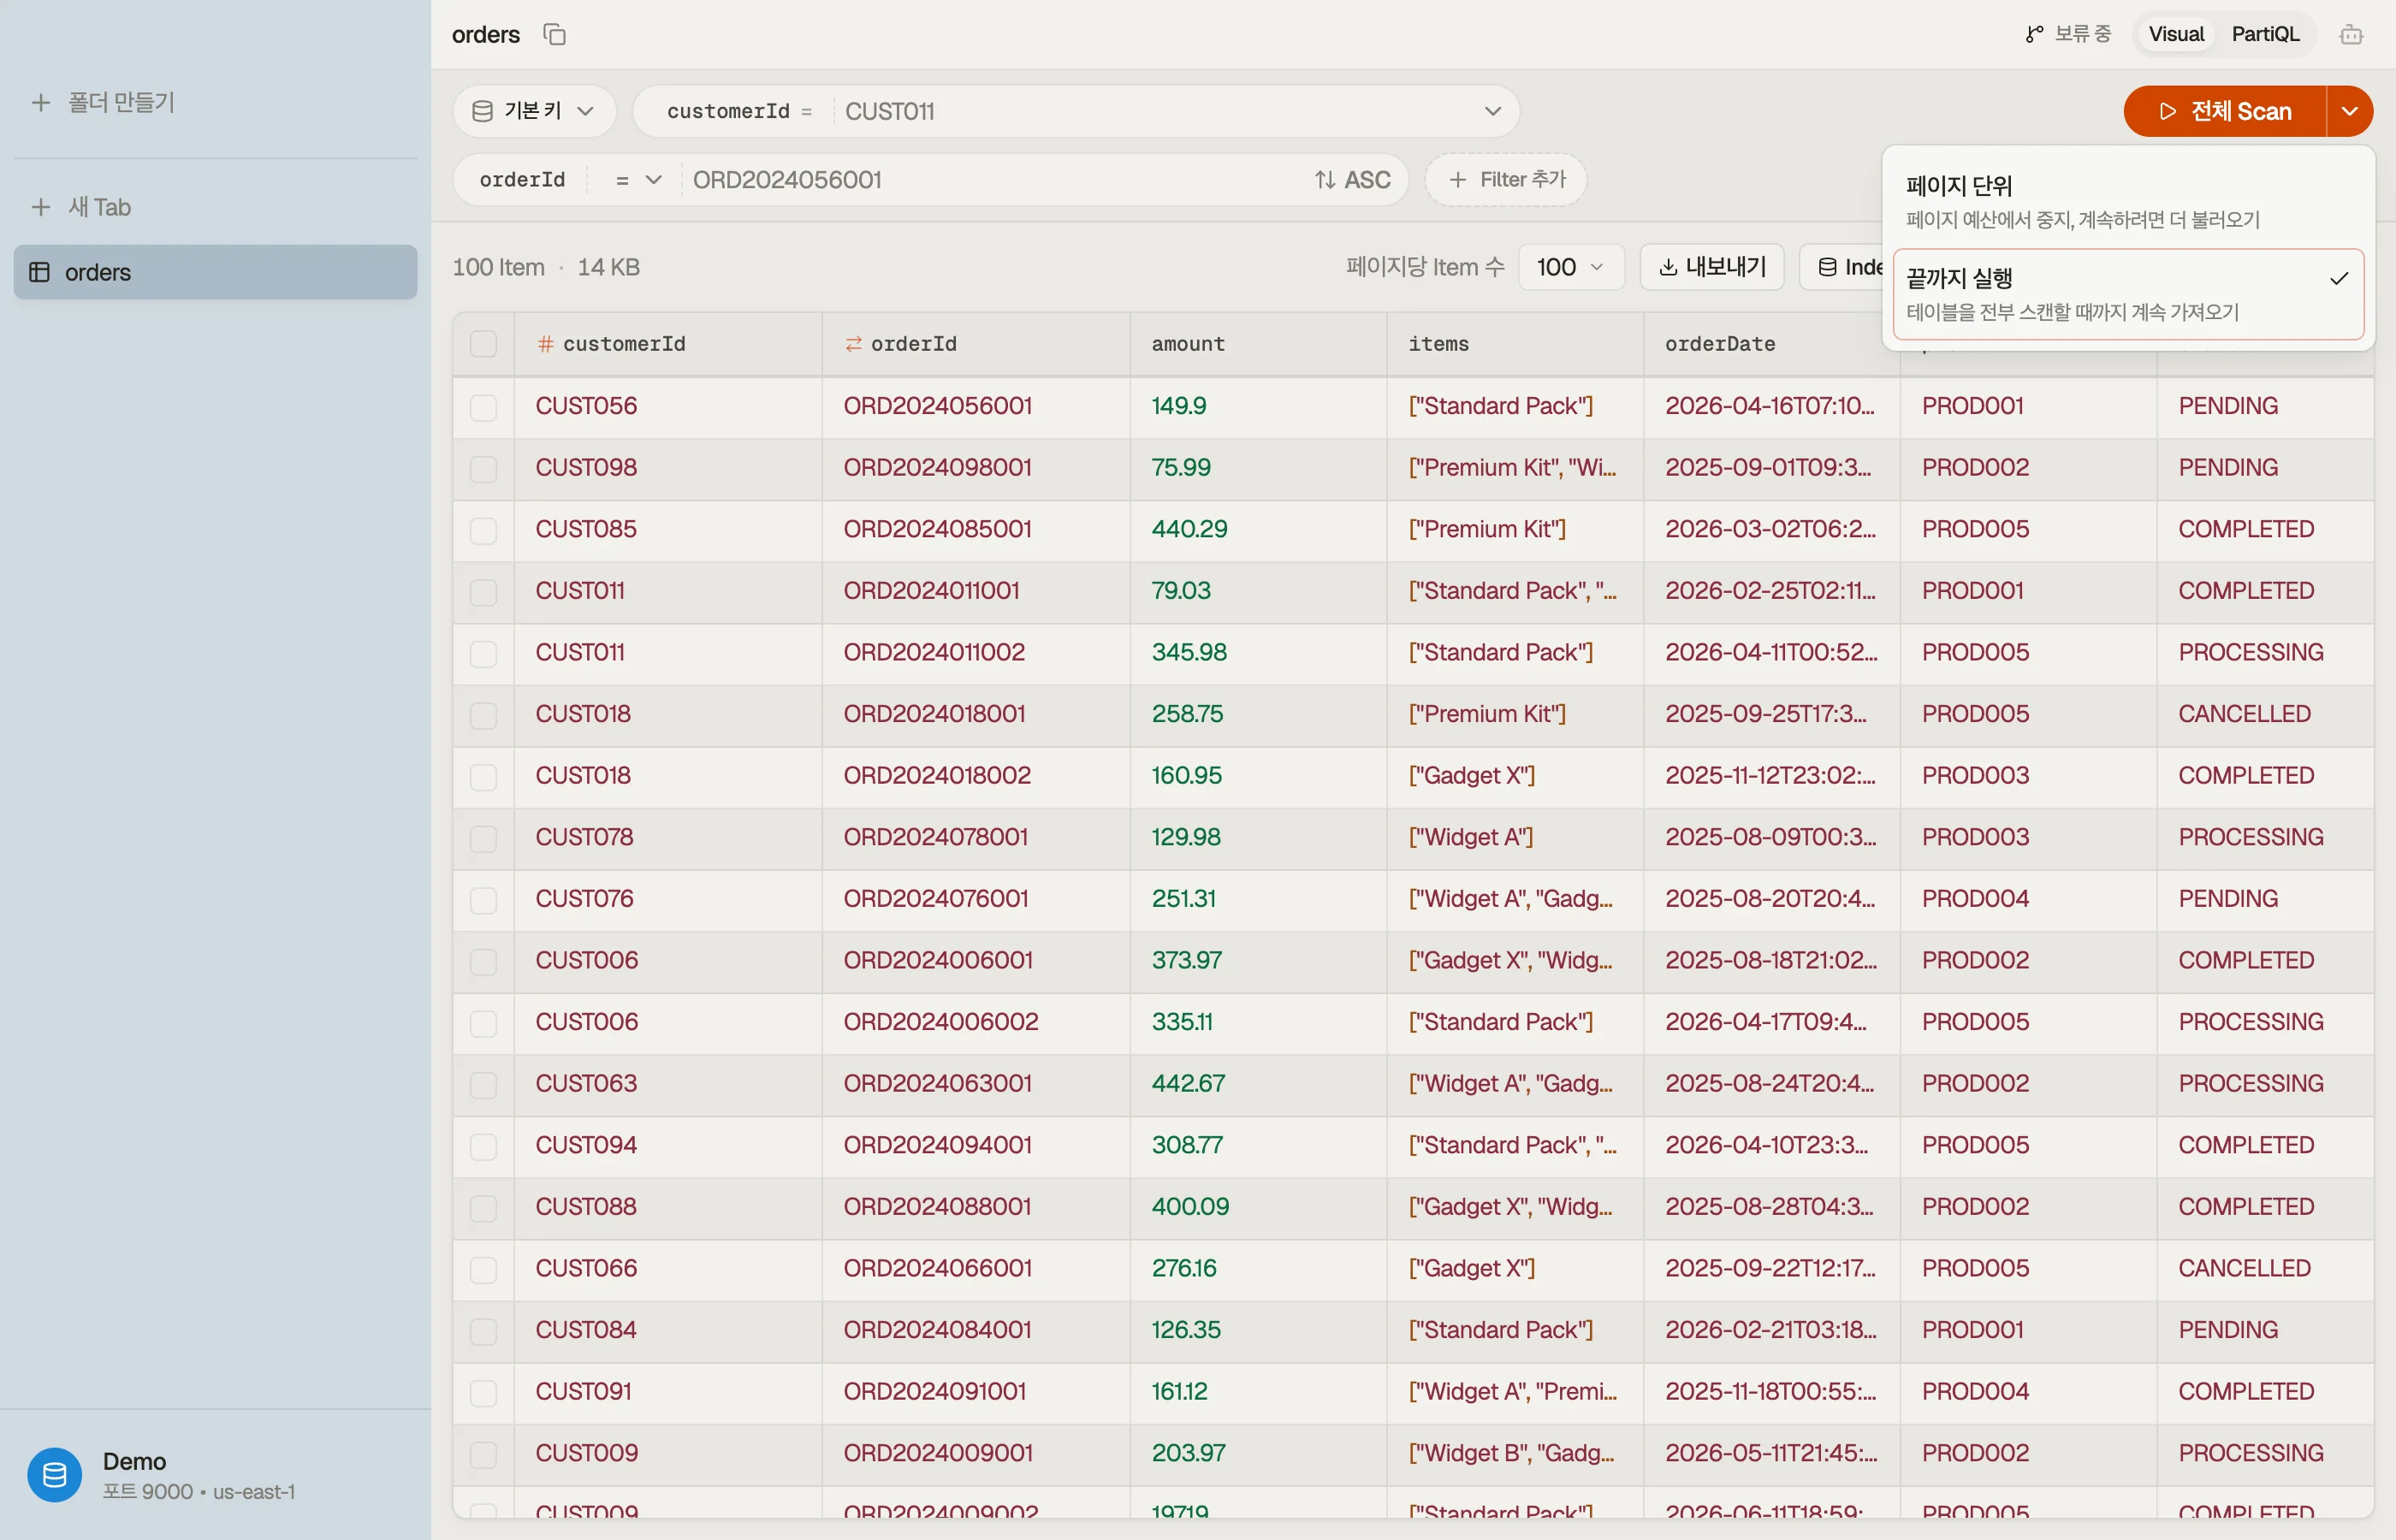Check the row for ORD2024056001

click(x=483, y=407)
